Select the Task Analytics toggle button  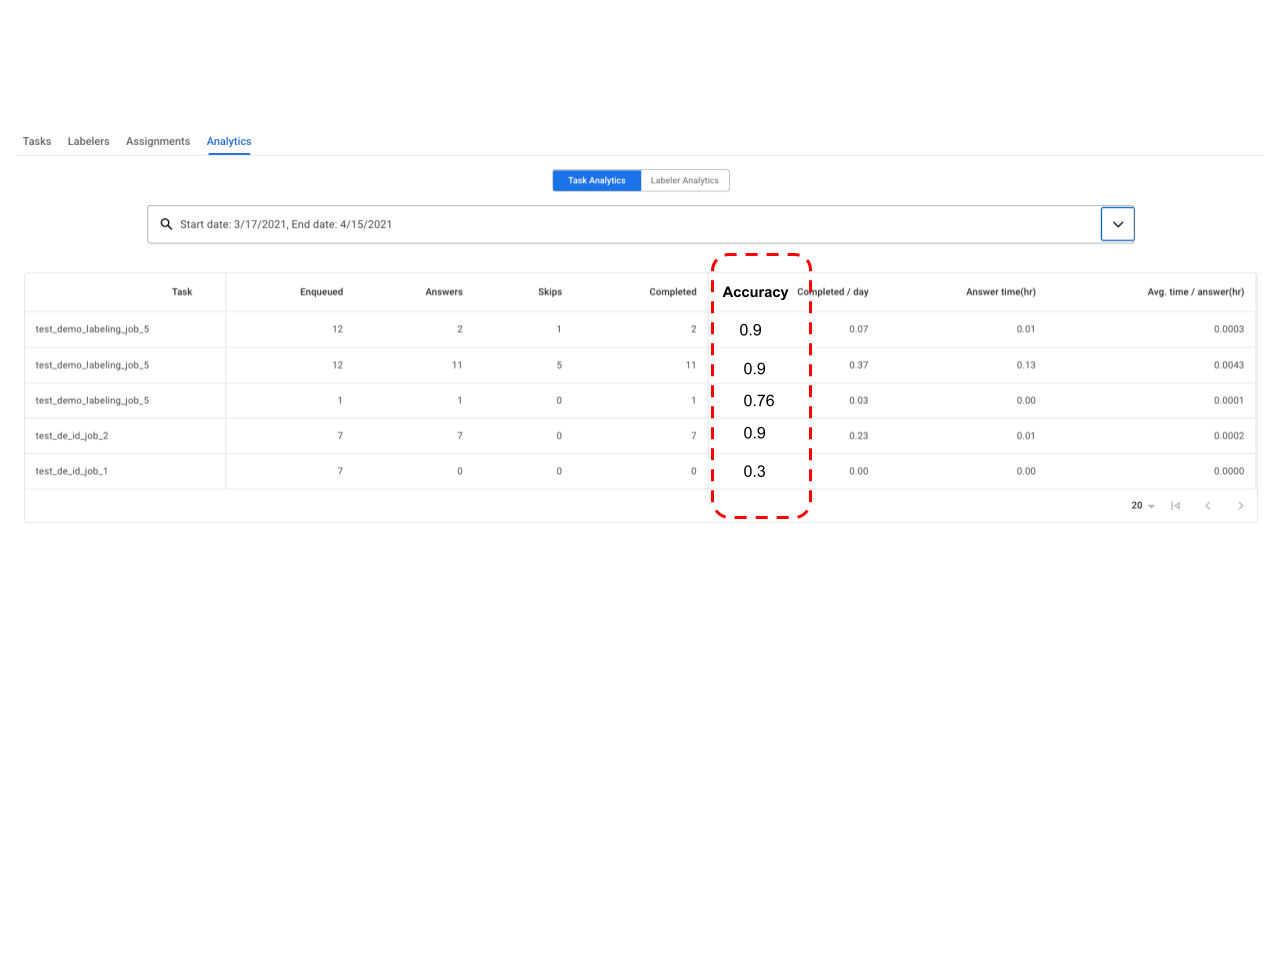597,180
